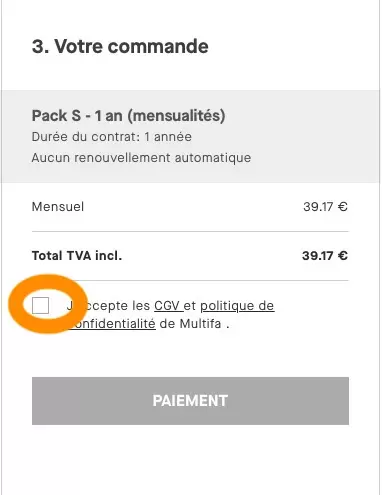Click the PAIEMENT button
Image resolution: width=382 pixels, height=495 pixels.
(190, 401)
